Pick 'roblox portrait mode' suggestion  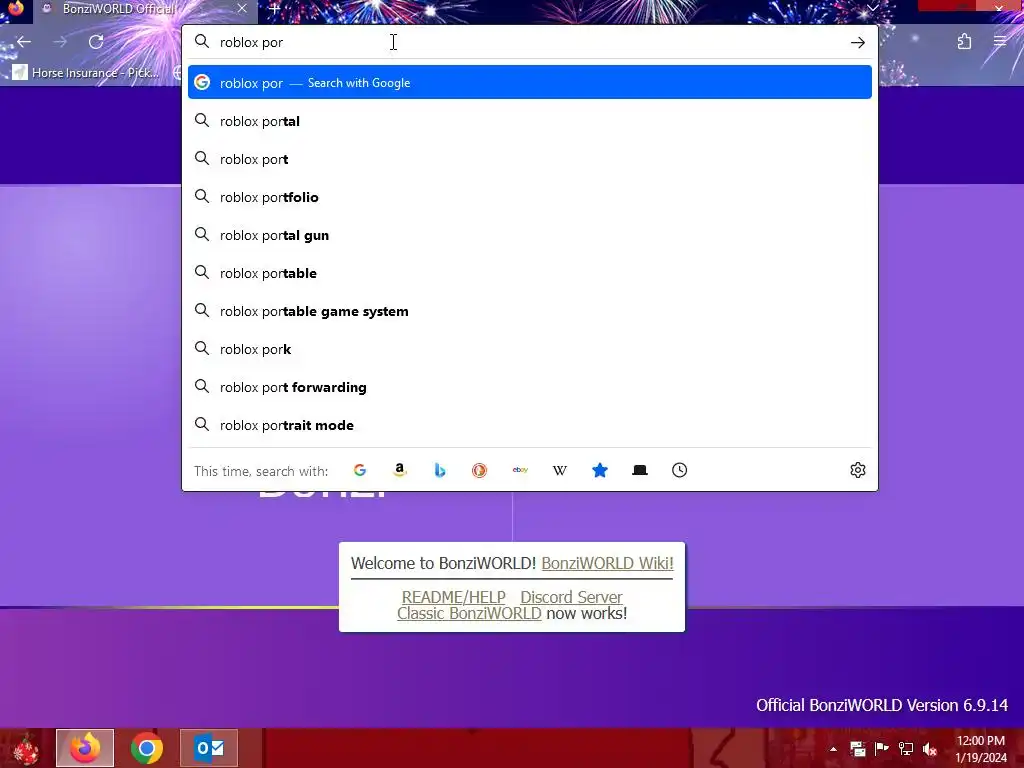click(530, 425)
